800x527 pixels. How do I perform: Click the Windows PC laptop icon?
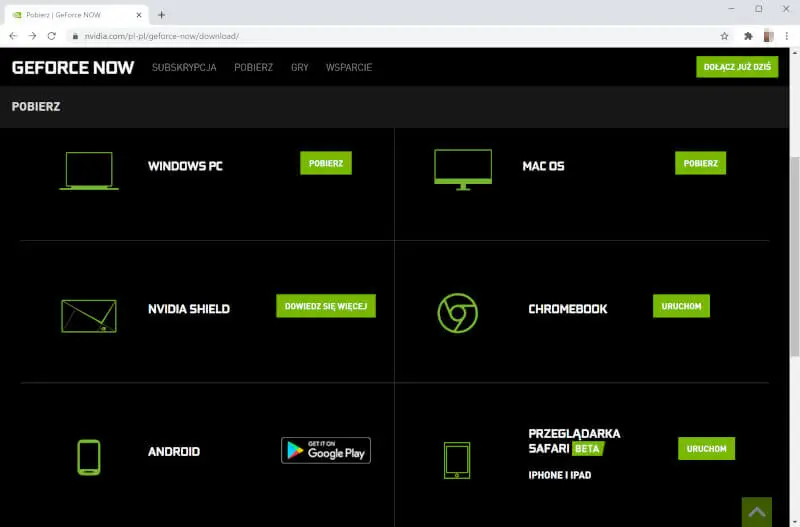tap(89, 171)
